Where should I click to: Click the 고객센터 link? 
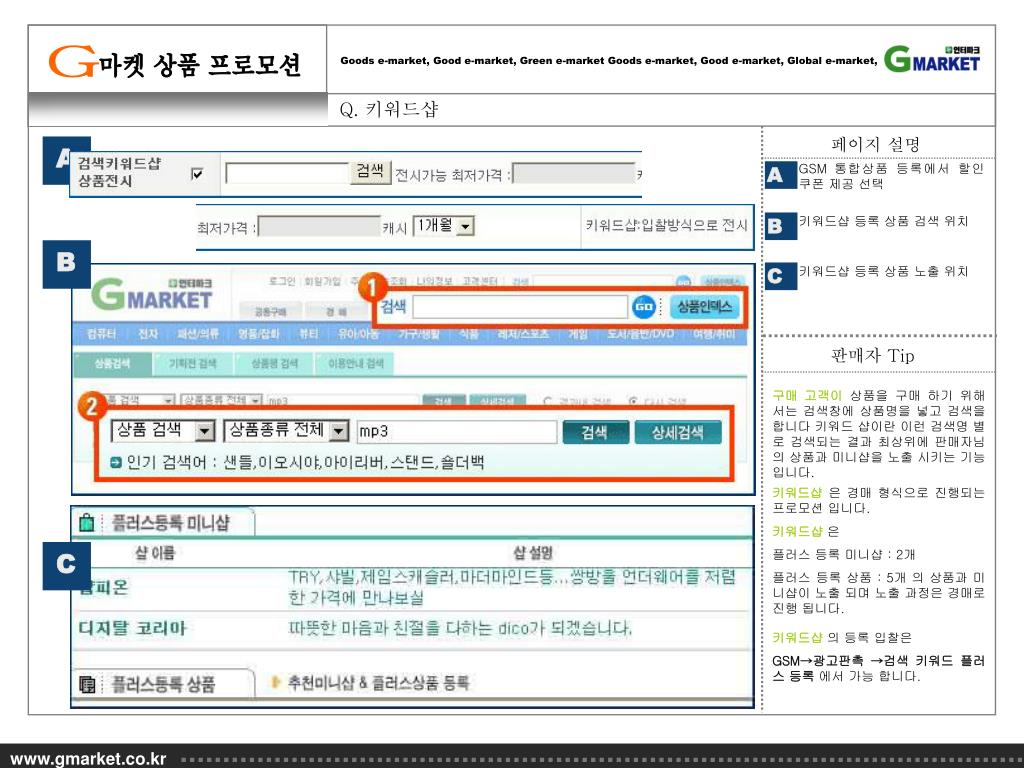pyautogui.click(x=480, y=281)
